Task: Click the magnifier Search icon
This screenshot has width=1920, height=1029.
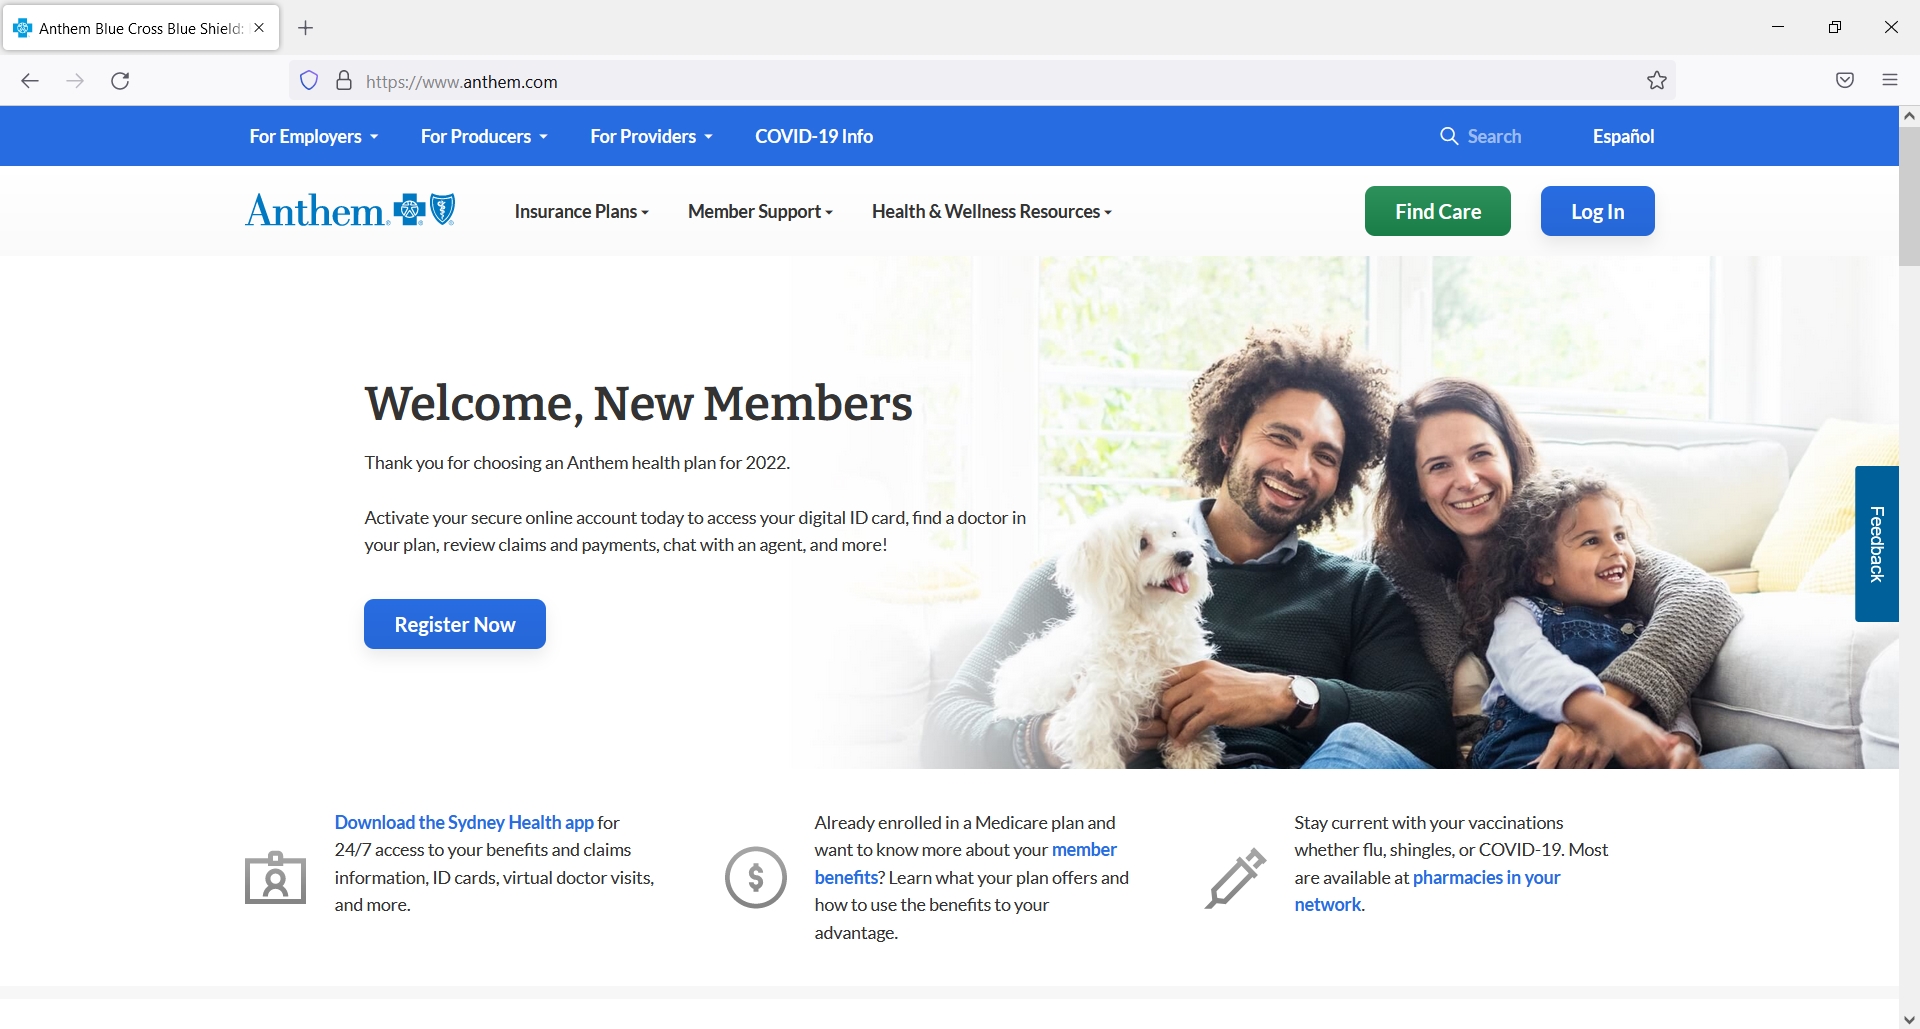Action: 1449,136
